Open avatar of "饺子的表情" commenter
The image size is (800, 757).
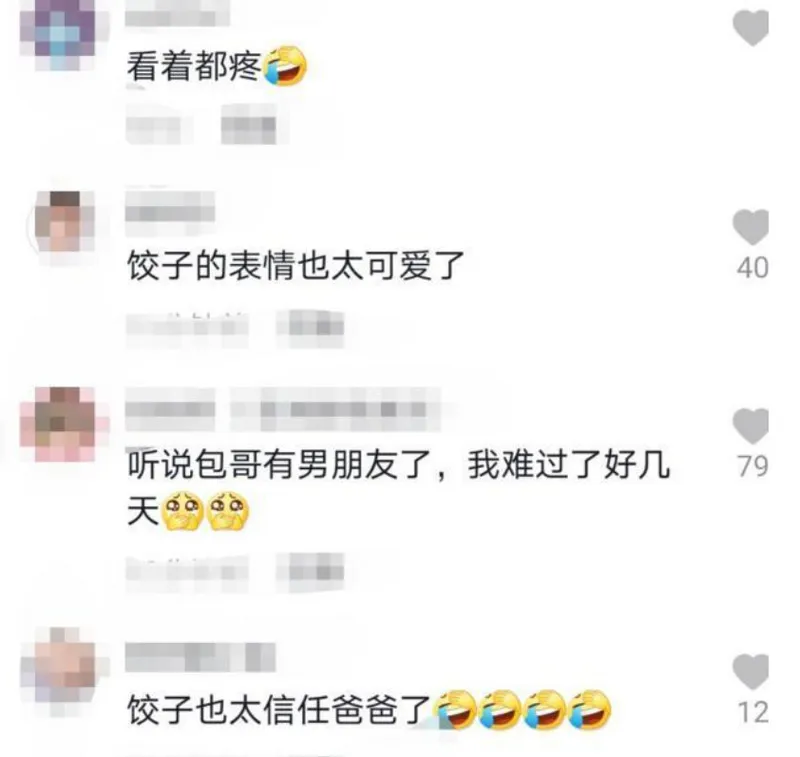(62, 222)
